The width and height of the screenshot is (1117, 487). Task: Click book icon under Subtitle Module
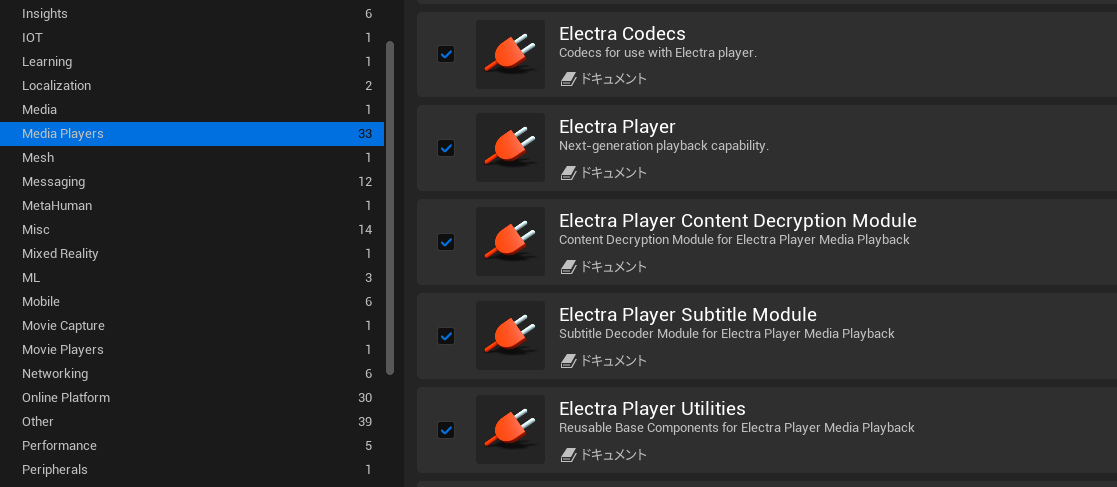click(x=568, y=361)
